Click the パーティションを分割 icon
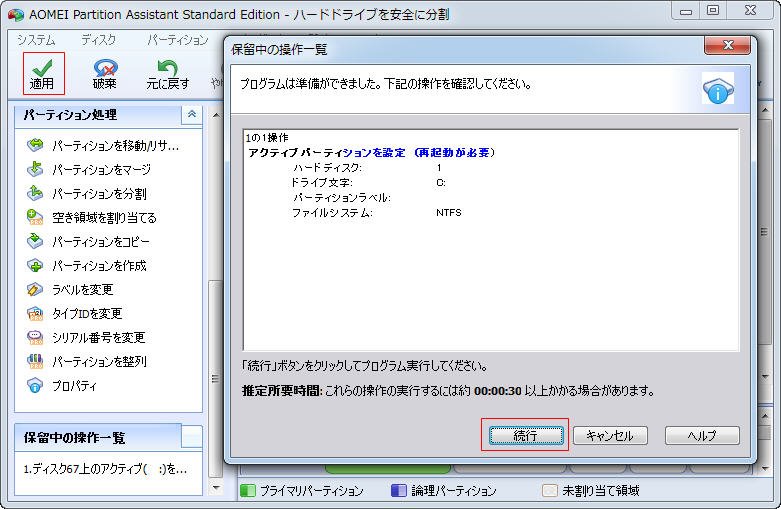781x509 pixels. [35, 193]
